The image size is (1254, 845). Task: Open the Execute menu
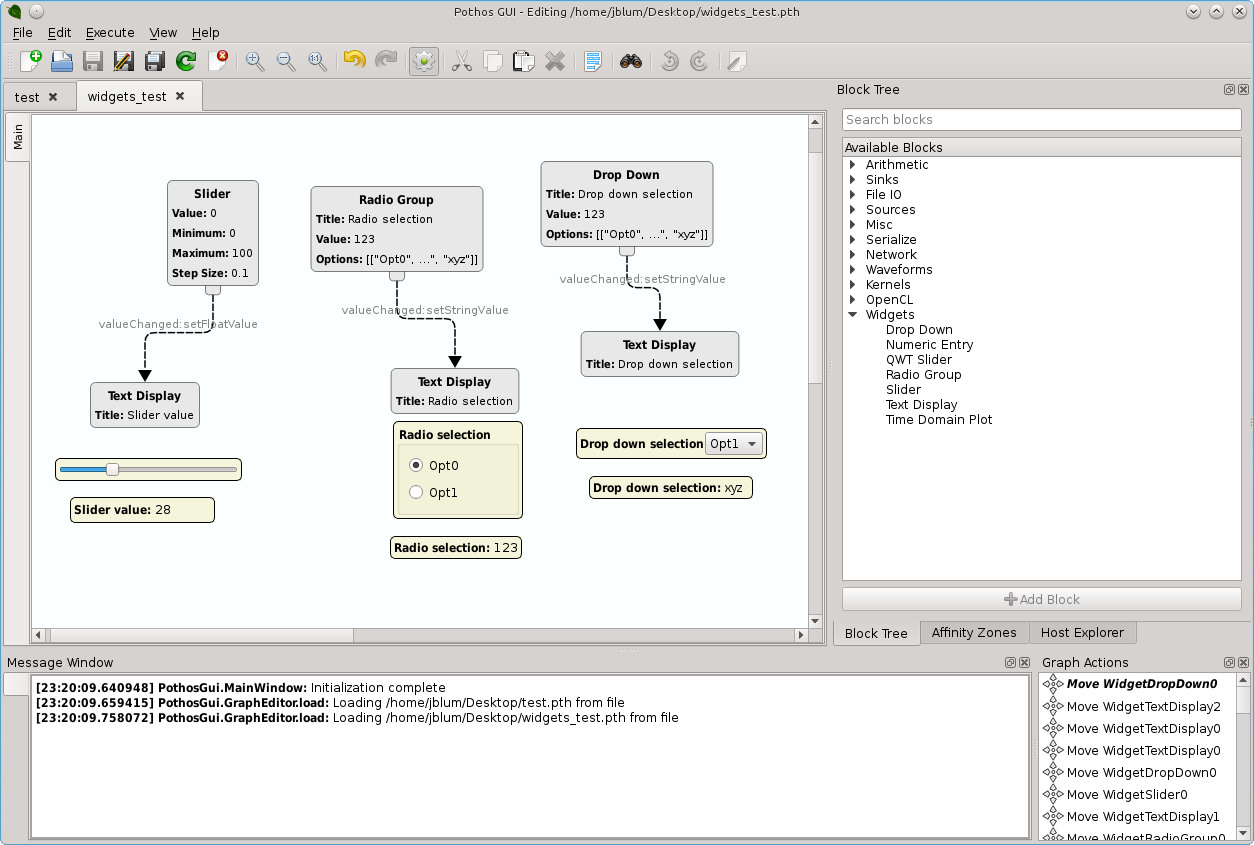coord(110,33)
